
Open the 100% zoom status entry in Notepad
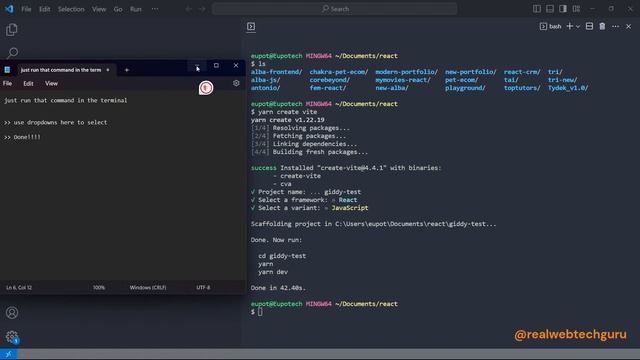click(99, 288)
